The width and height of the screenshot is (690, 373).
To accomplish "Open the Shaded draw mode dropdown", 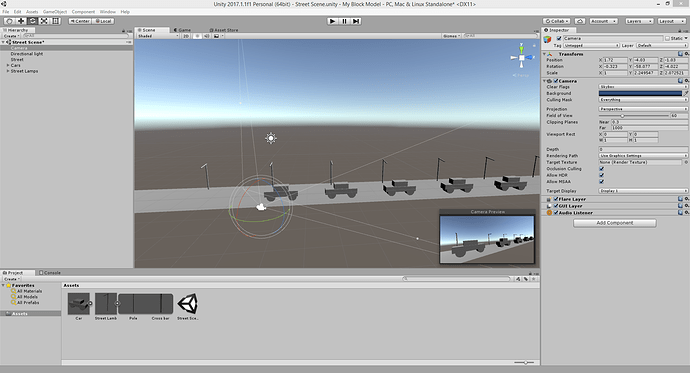I will coord(158,36).
